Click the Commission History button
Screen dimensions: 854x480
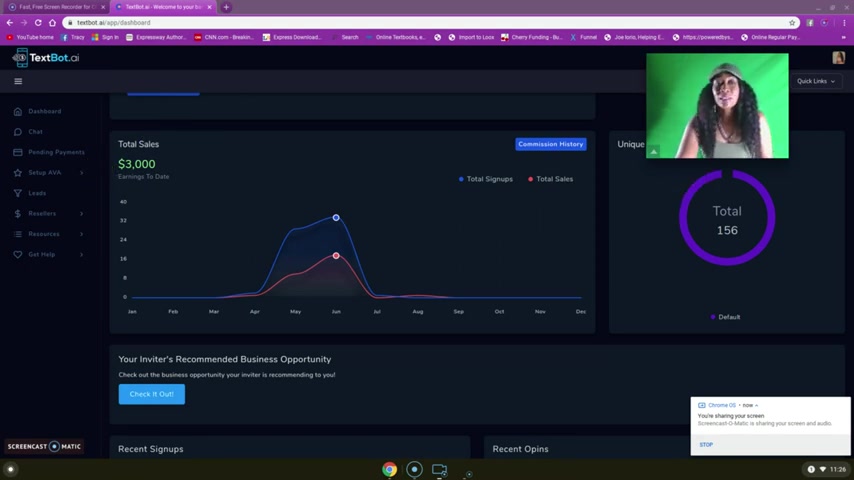[x=551, y=144]
